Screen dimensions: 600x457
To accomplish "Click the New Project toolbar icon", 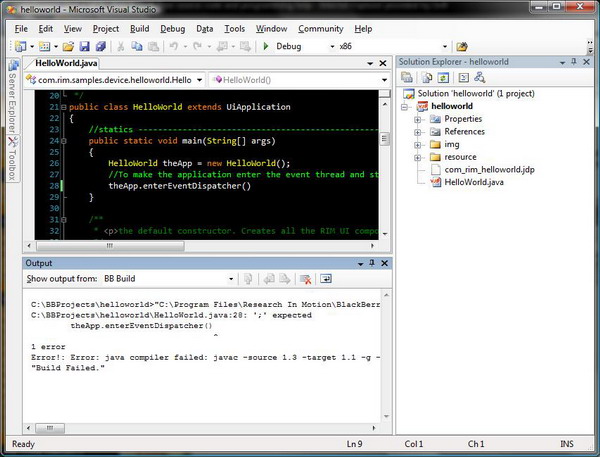I will coord(20,47).
